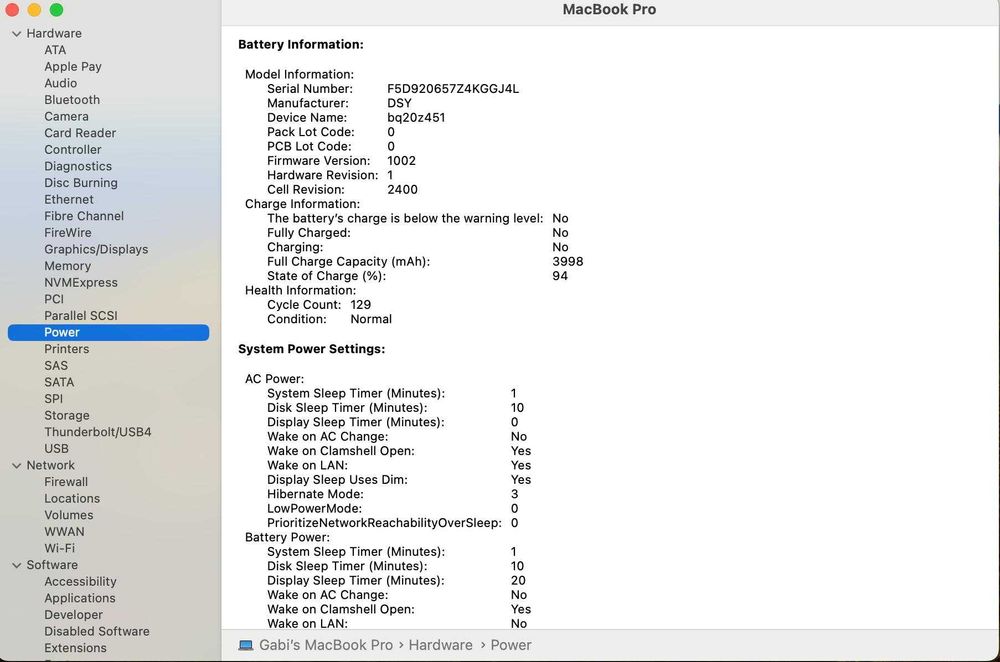Open Accessibility software details
The image size is (1000, 662).
click(x=80, y=582)
